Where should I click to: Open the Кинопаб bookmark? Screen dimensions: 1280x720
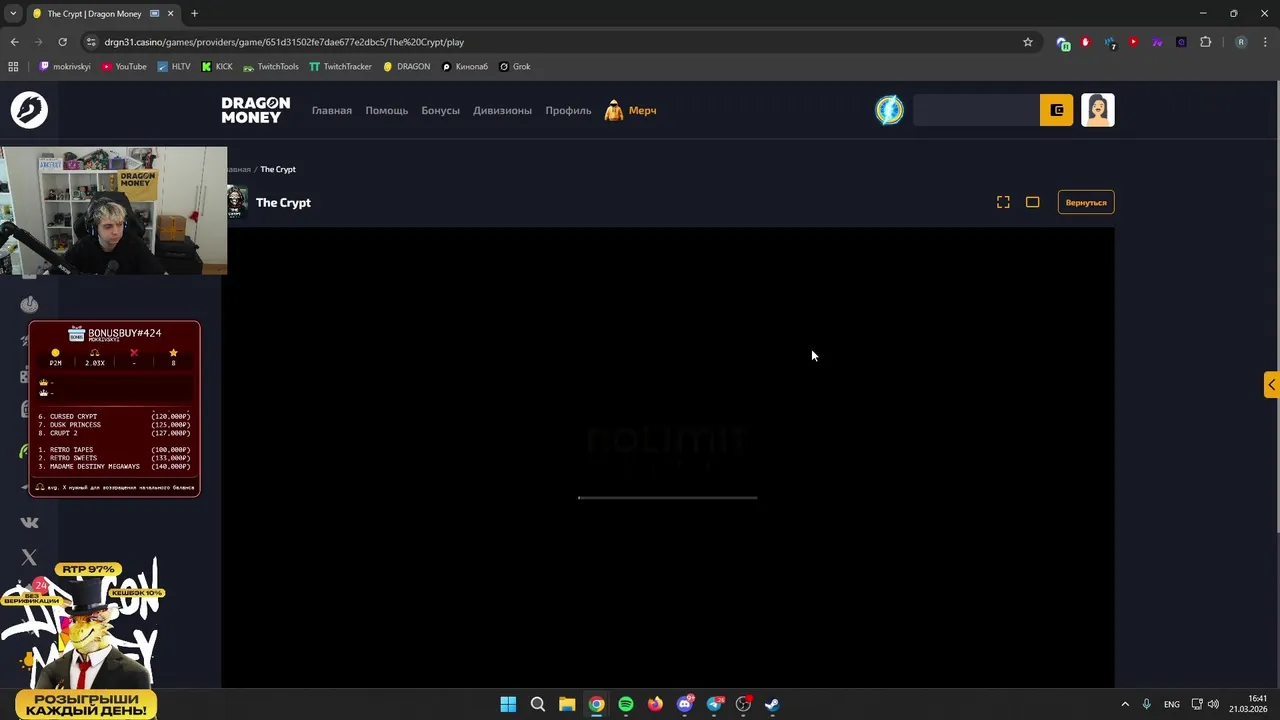click(x=465, y=67)
